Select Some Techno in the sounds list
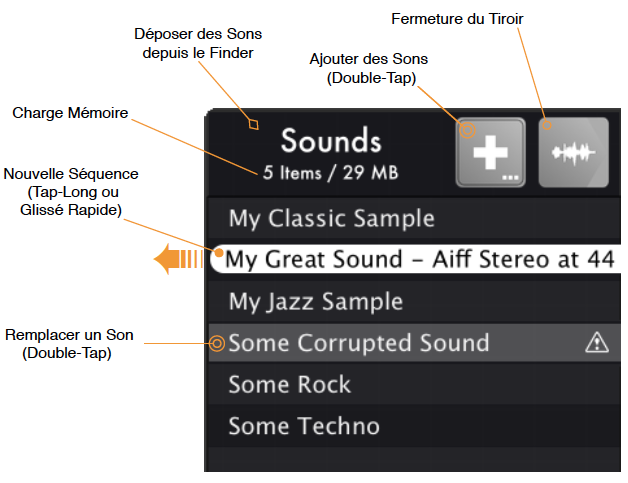Screen dimensions: 628x483 (x=415, y=426)
